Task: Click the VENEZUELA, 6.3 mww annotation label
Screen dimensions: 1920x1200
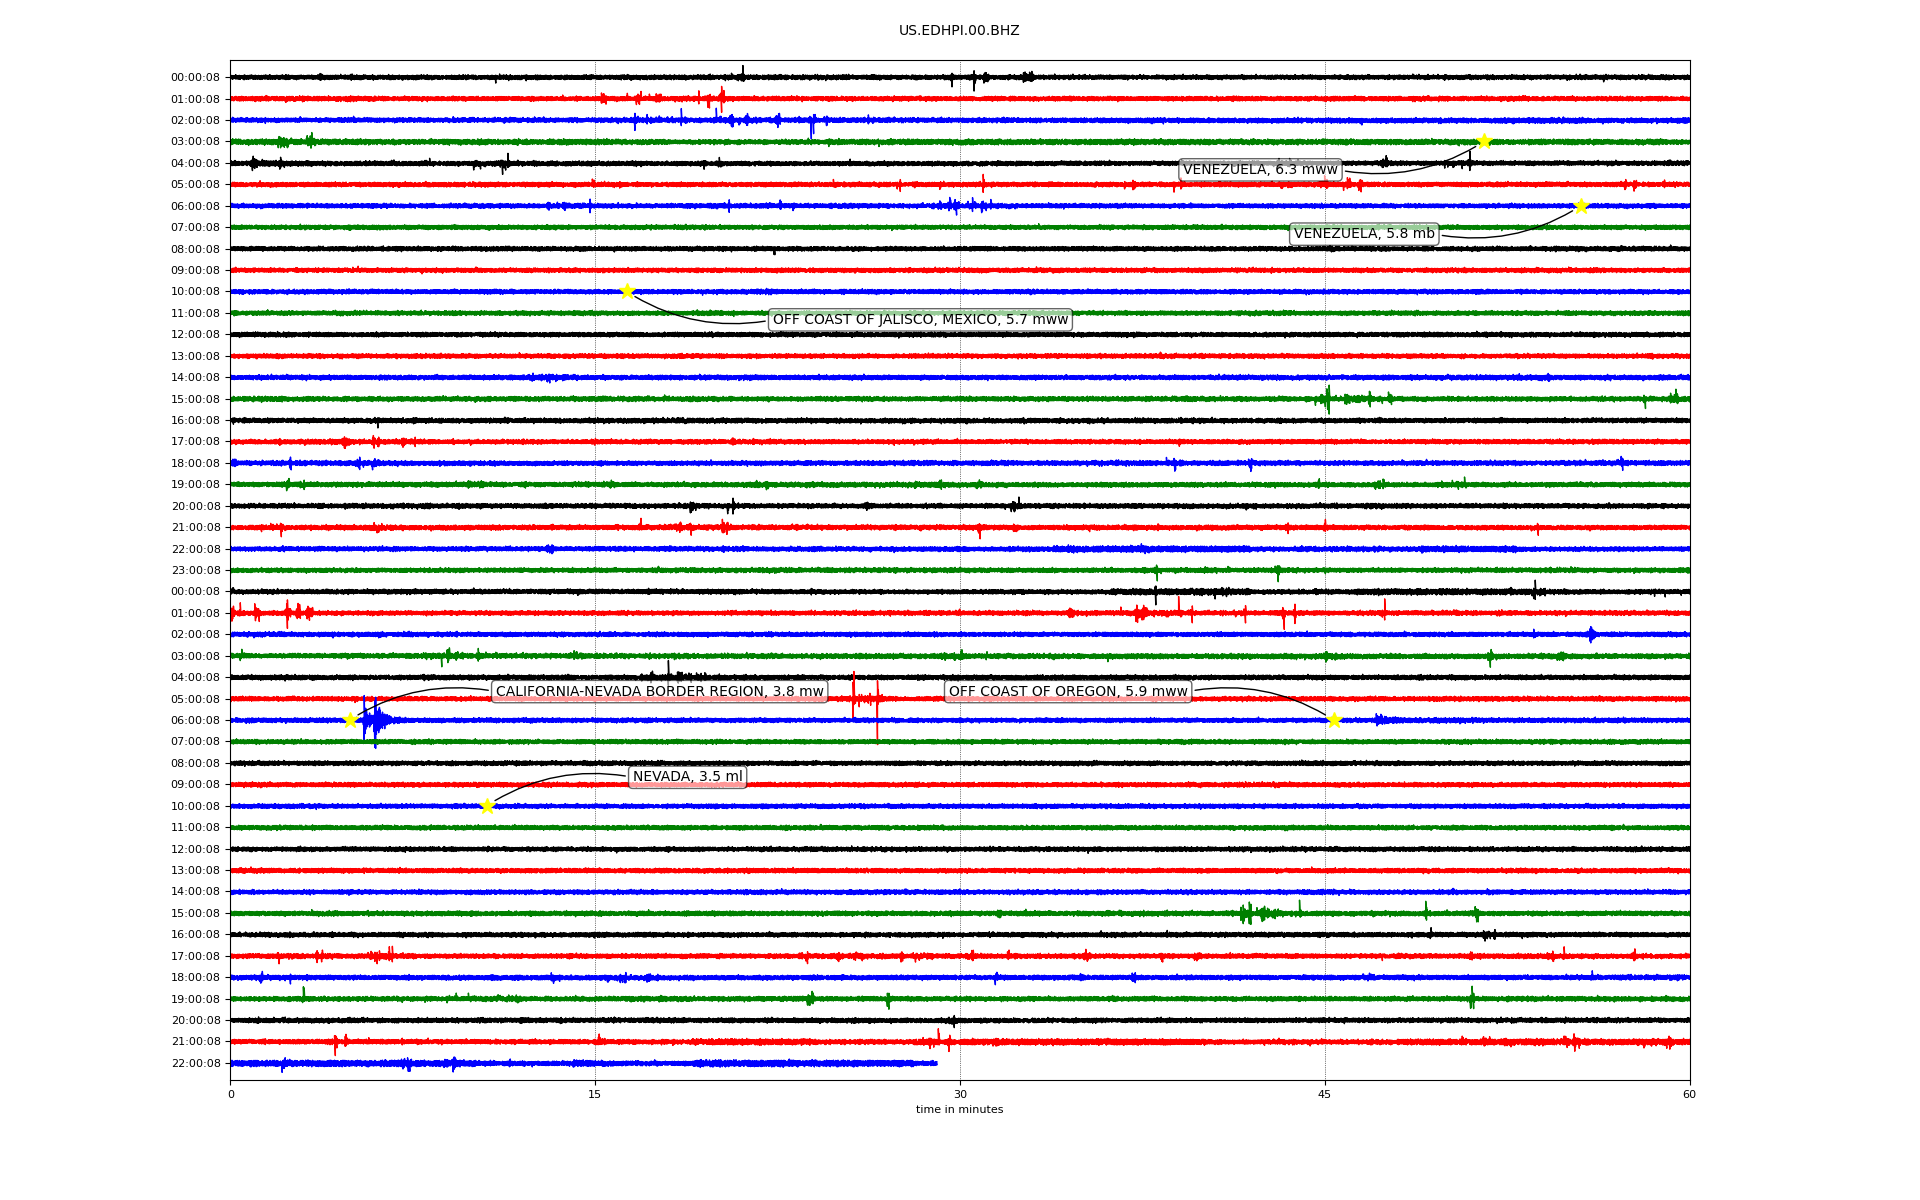Action: [x=1259, y=170]
